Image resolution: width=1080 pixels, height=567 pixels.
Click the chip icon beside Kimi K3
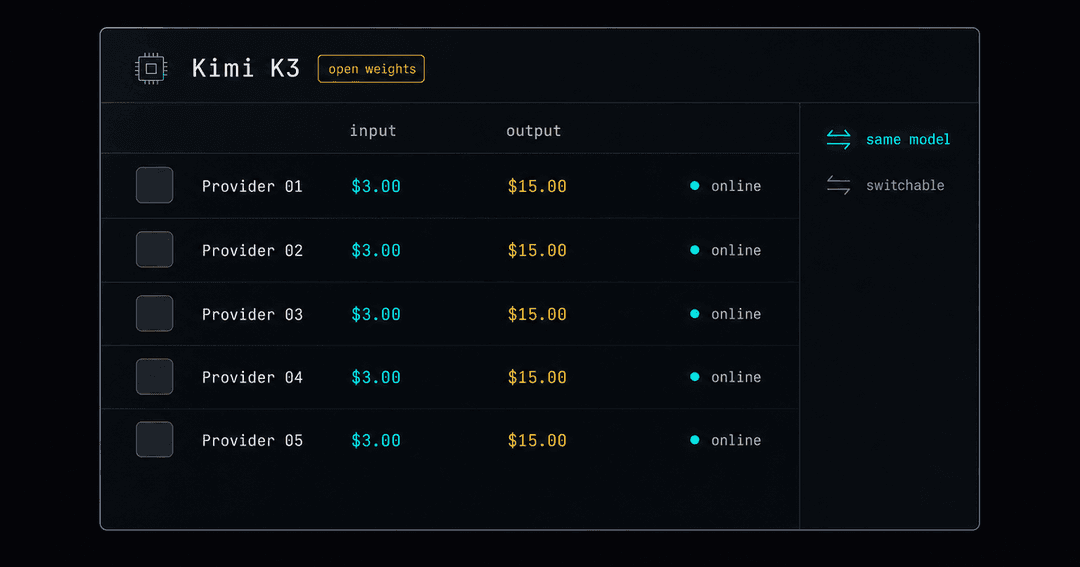151,69
